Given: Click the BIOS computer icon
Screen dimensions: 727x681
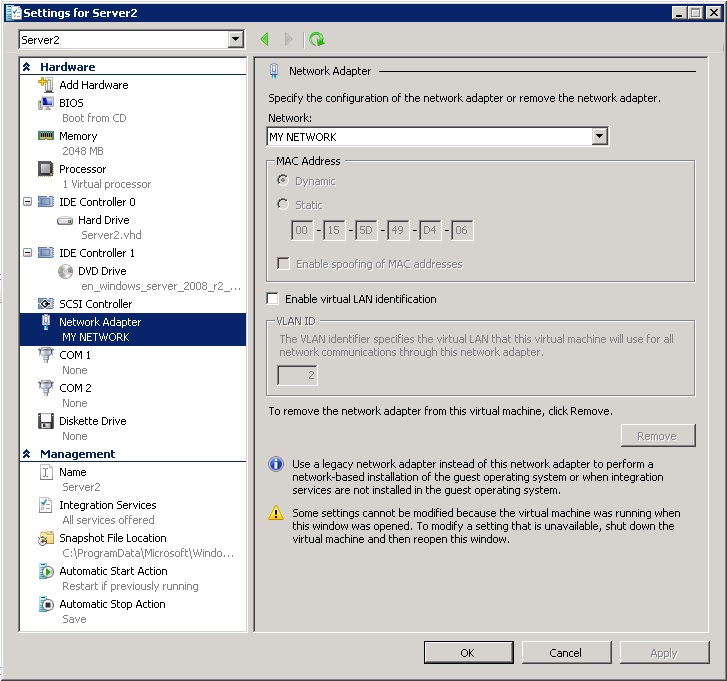Looking at the screenshot, I should click(45, 103).
